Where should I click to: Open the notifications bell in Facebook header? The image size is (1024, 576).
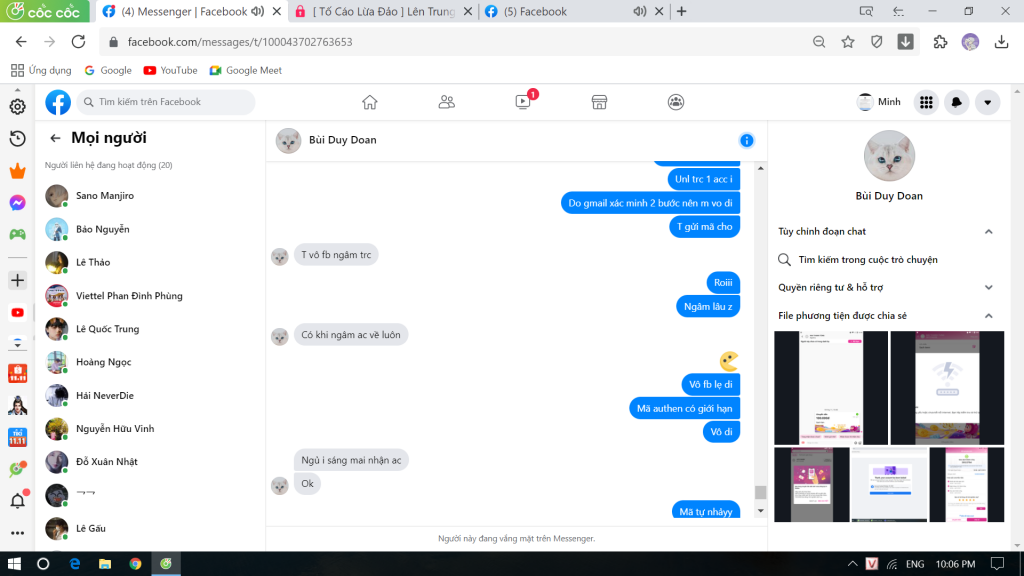point(957,102)
